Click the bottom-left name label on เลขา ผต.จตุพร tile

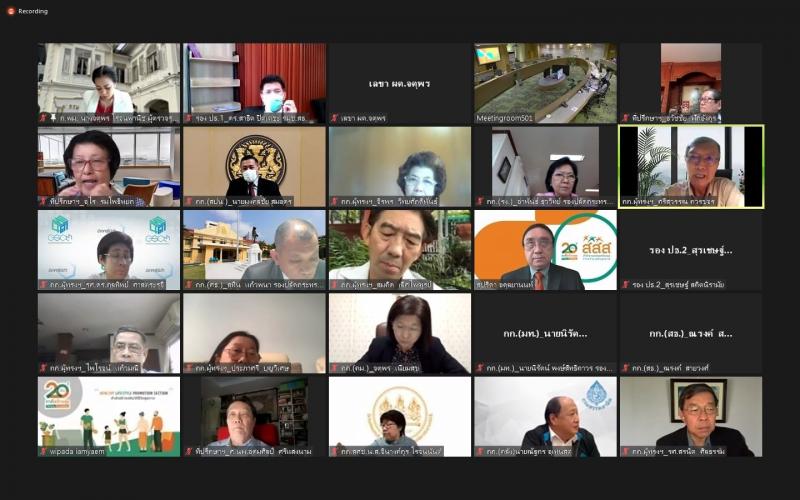pyautogui.click(x=363, y=118)
